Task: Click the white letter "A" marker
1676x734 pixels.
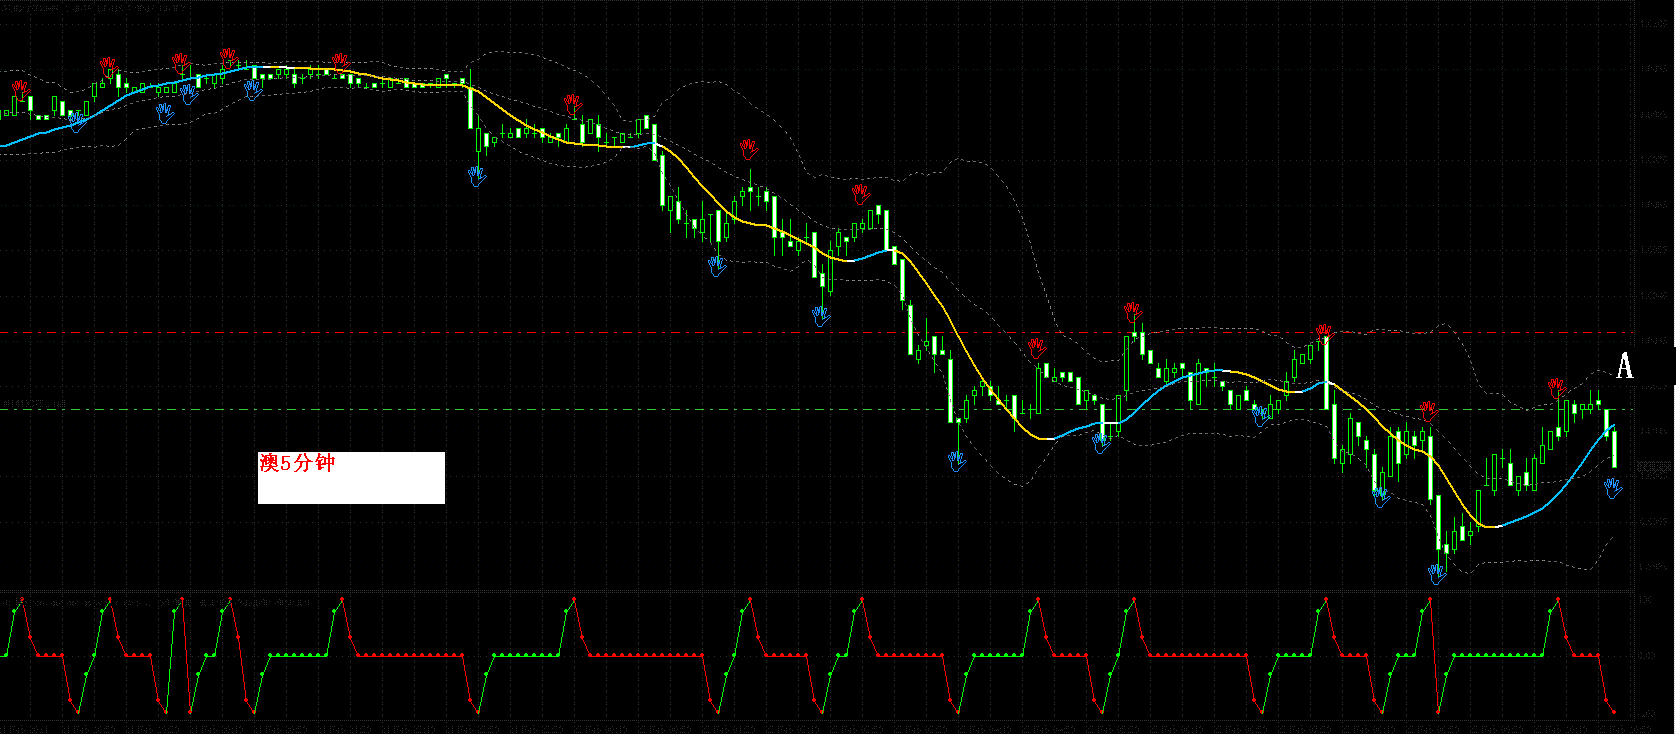Action: pyautogui.click(x=1625, y=366)
